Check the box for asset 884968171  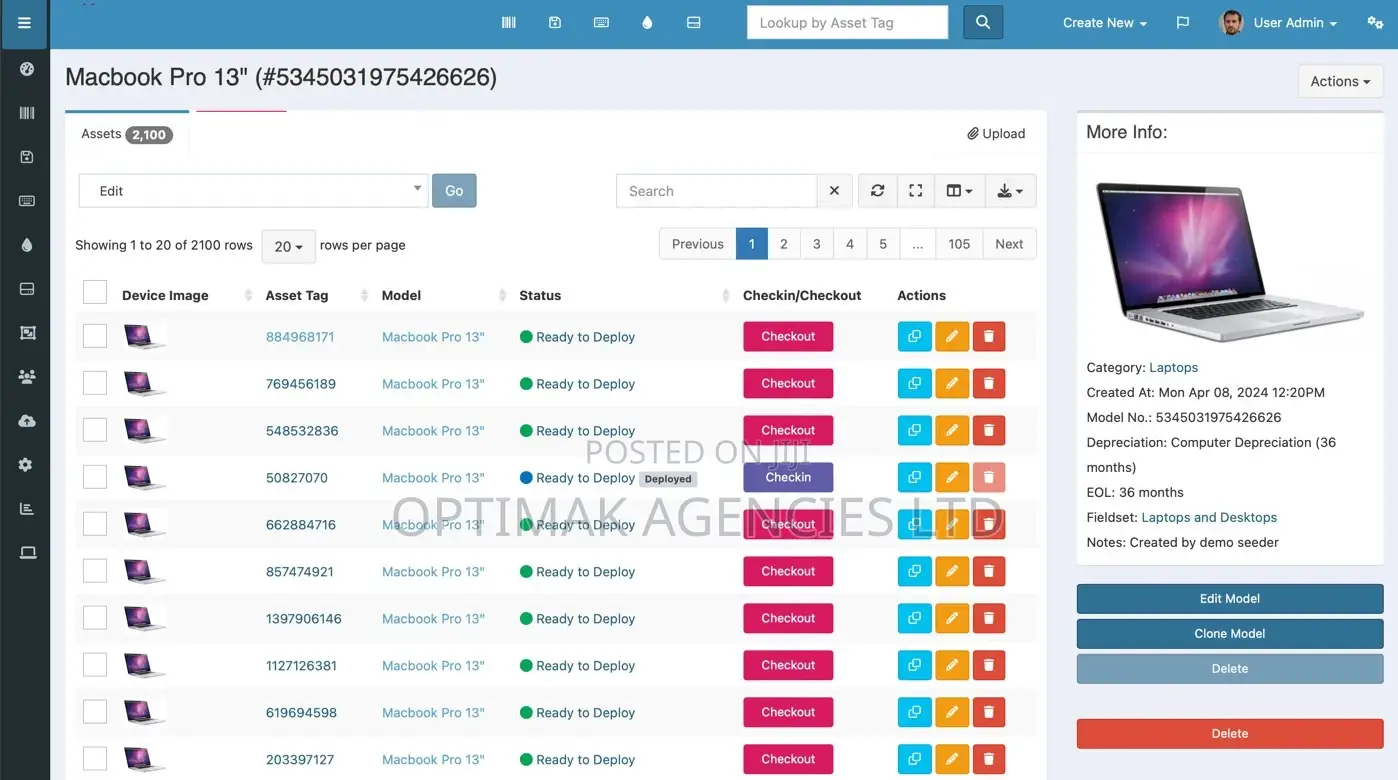tap(95, 336)
